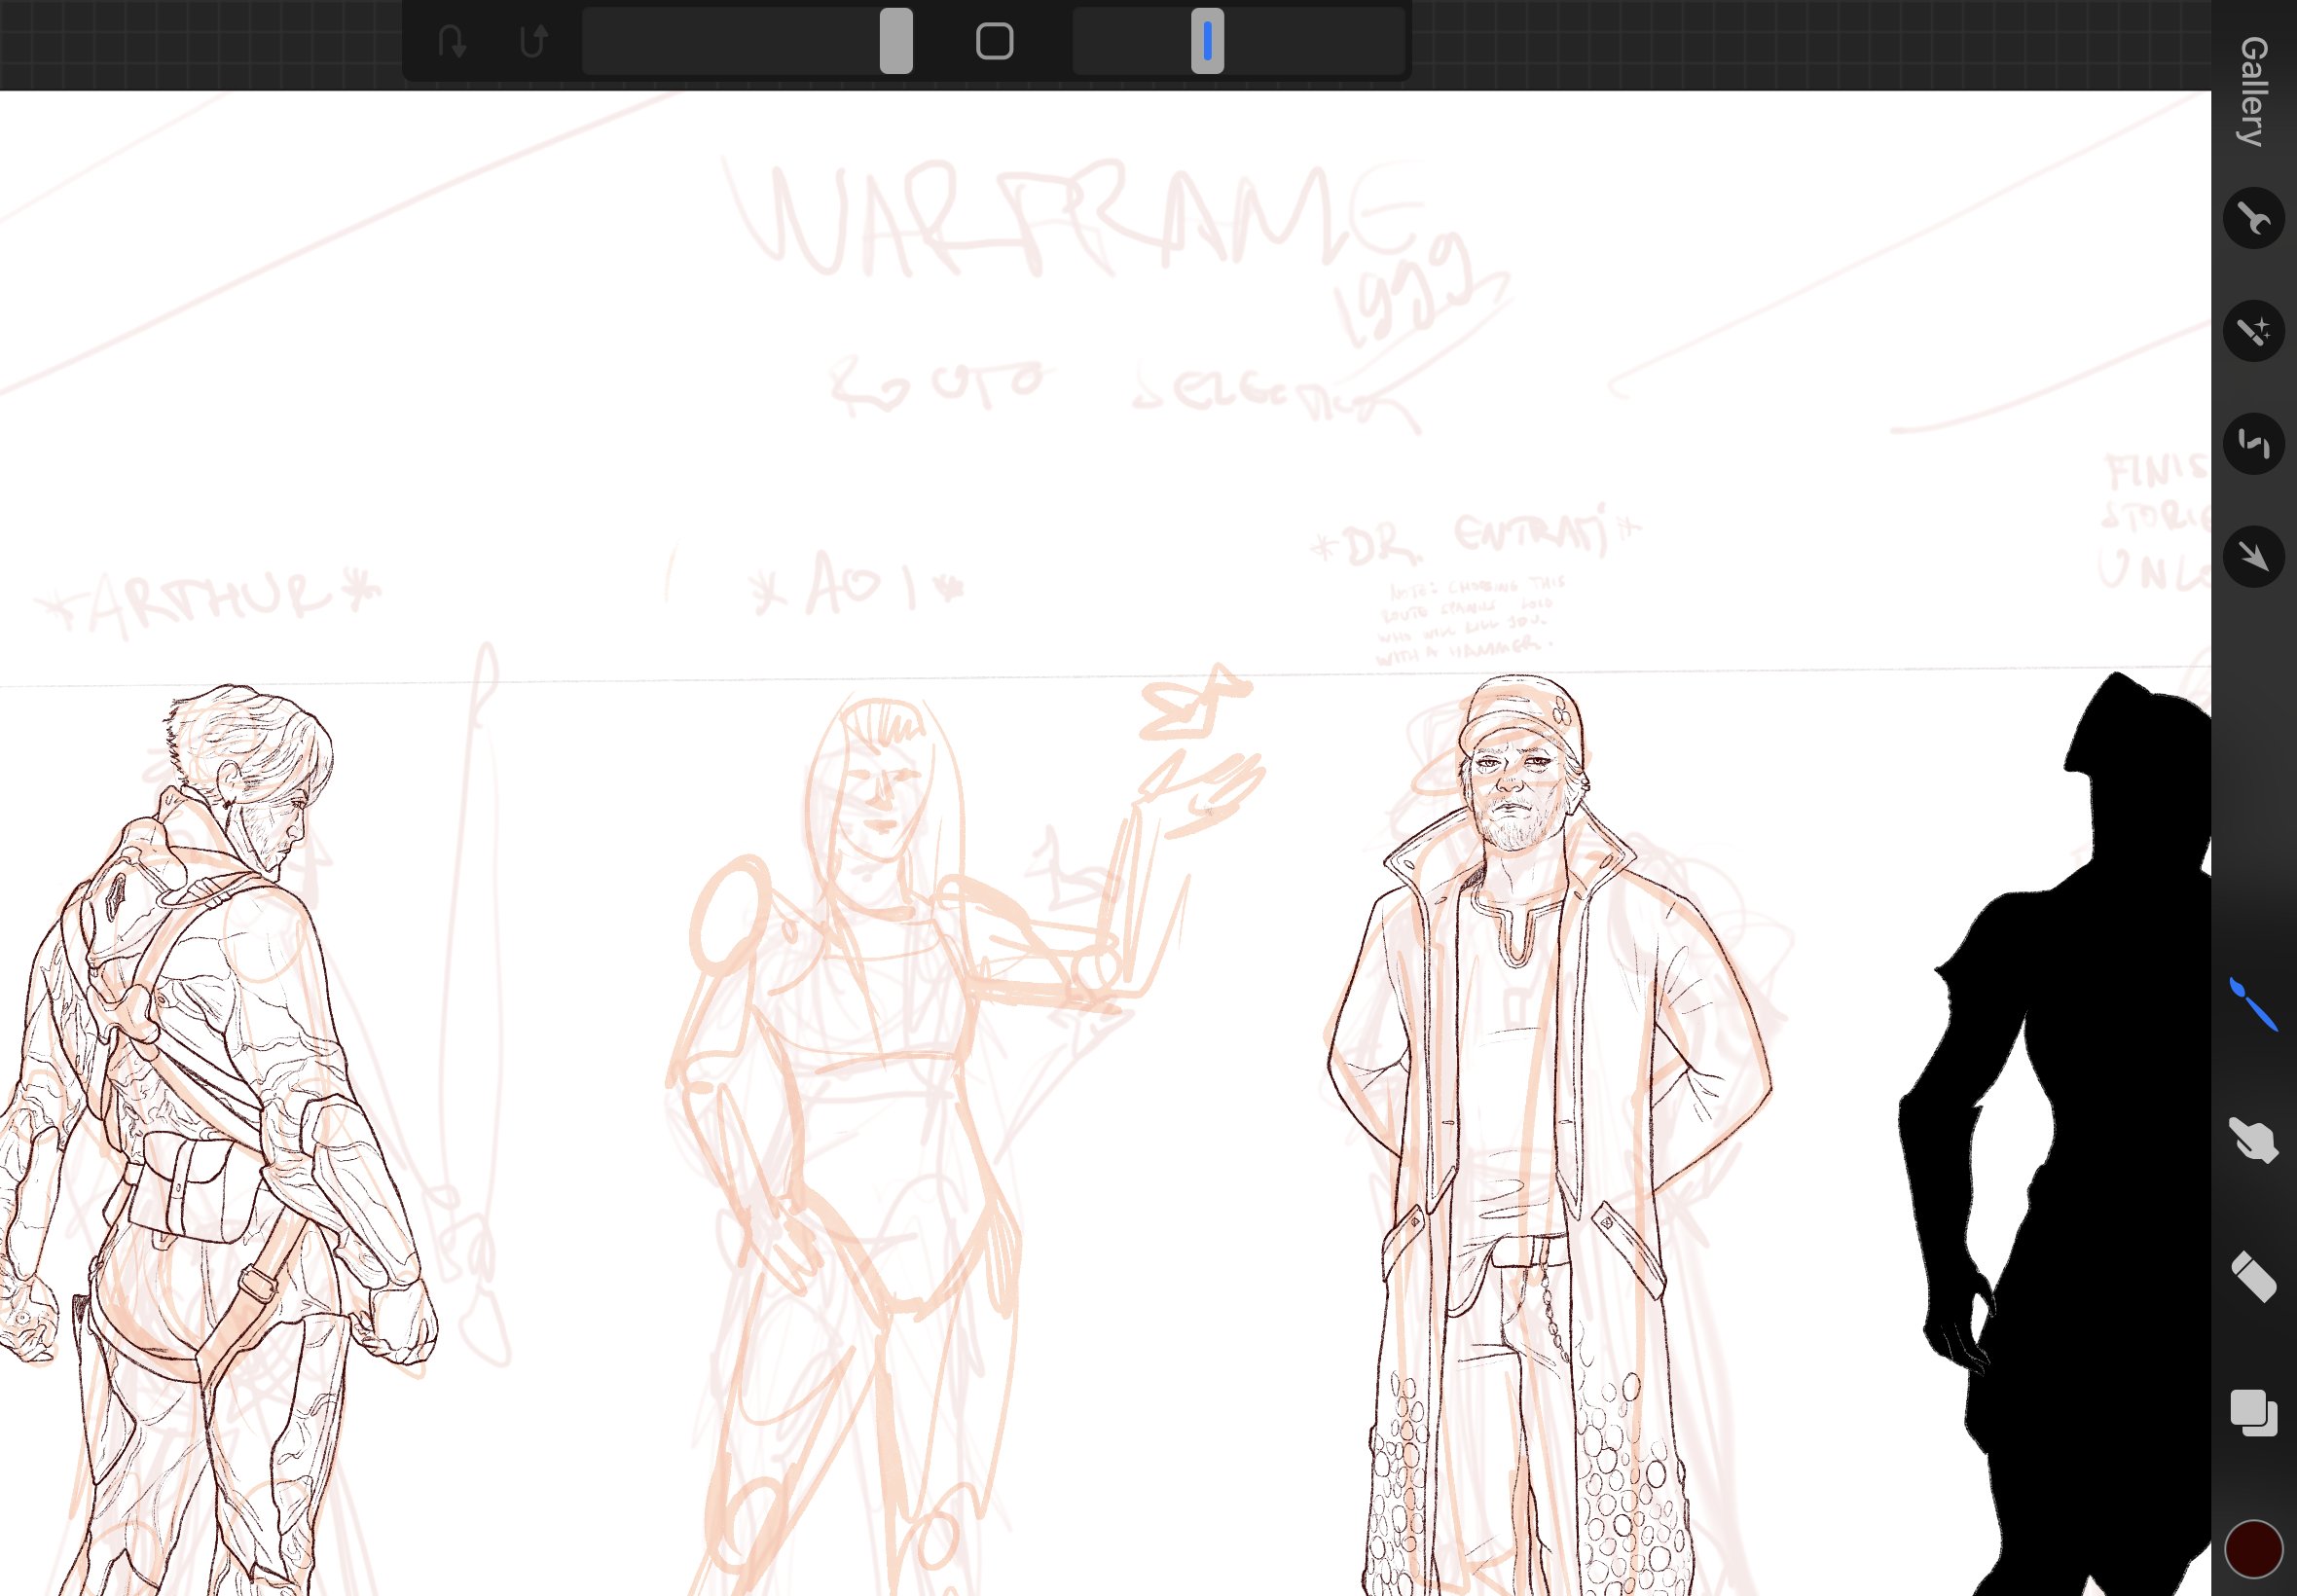Select the Smudge tool
Viewport: 2297px width, 1596px height.
[x=2252, y=1141]
